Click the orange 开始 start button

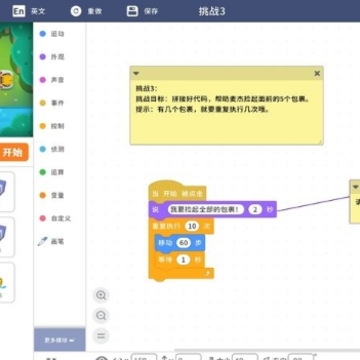14,153
